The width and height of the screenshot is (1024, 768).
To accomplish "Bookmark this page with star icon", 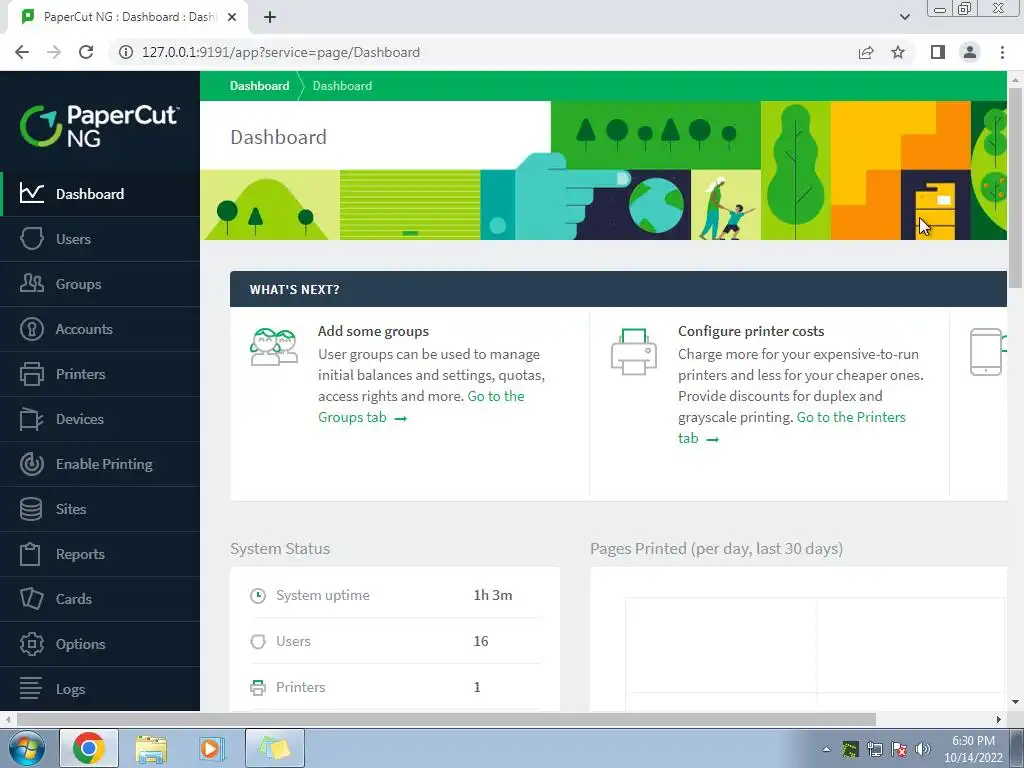I will 898,52.
